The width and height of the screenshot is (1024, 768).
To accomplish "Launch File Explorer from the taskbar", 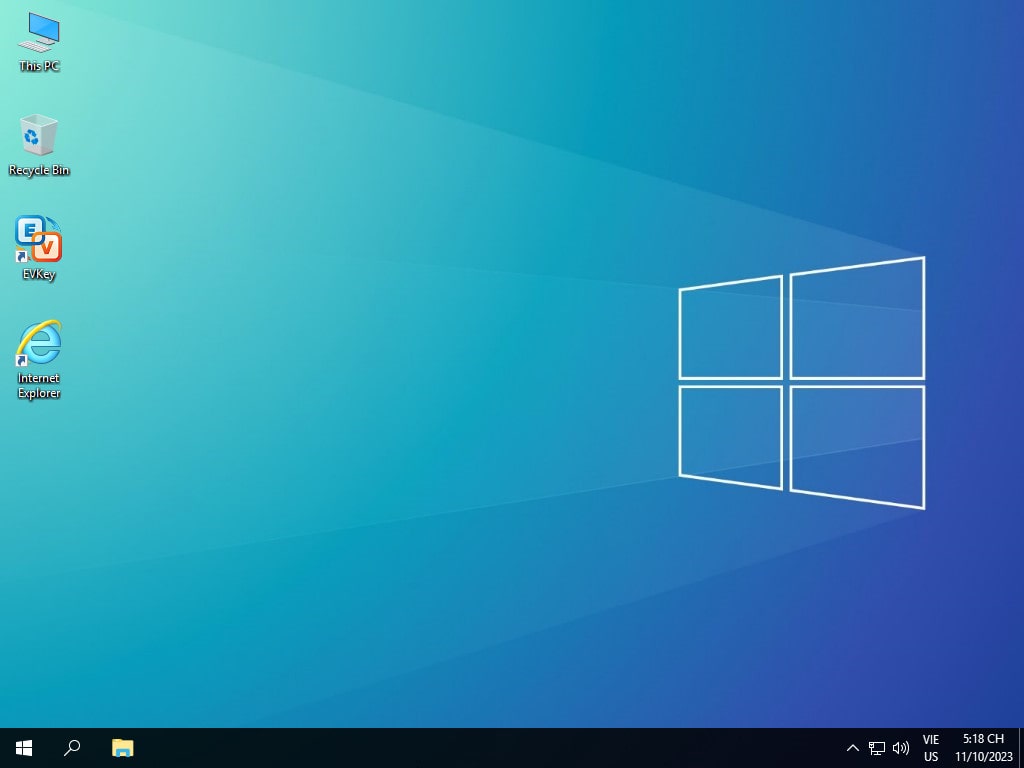I will coord(122,748).
